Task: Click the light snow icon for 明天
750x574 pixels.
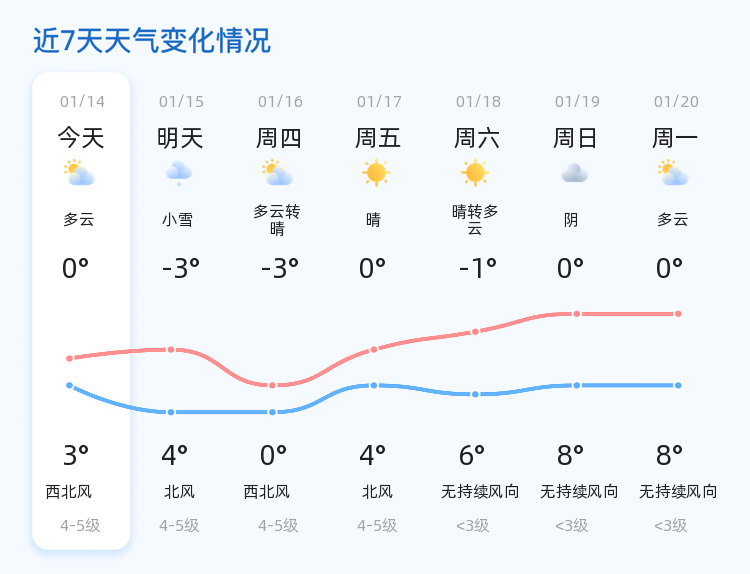Action: click(x=179, y=173)
